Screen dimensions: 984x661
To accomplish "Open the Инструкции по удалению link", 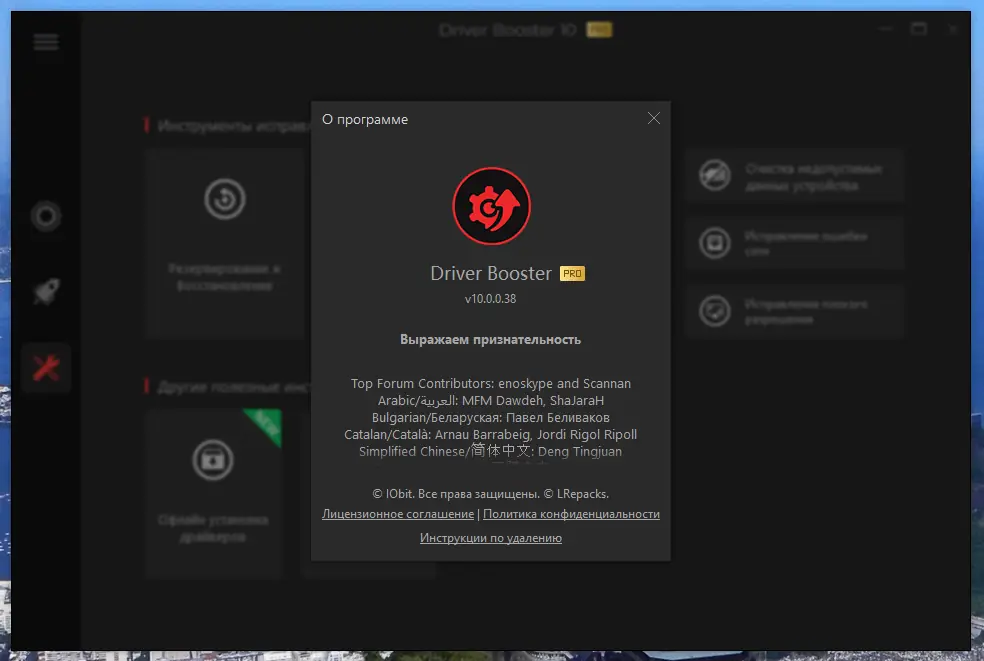I will pyautogui.click(x=491, y=538).
